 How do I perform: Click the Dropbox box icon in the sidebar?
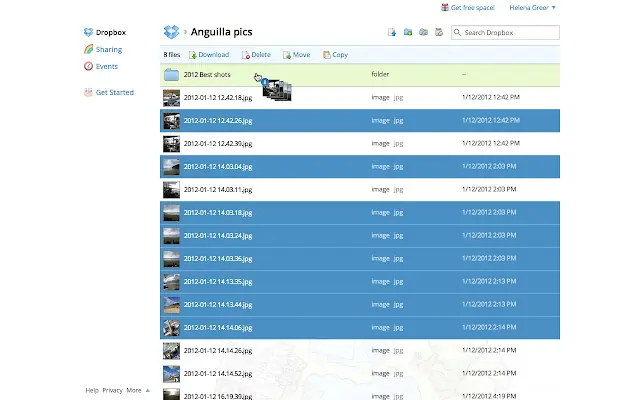[88, 32]
